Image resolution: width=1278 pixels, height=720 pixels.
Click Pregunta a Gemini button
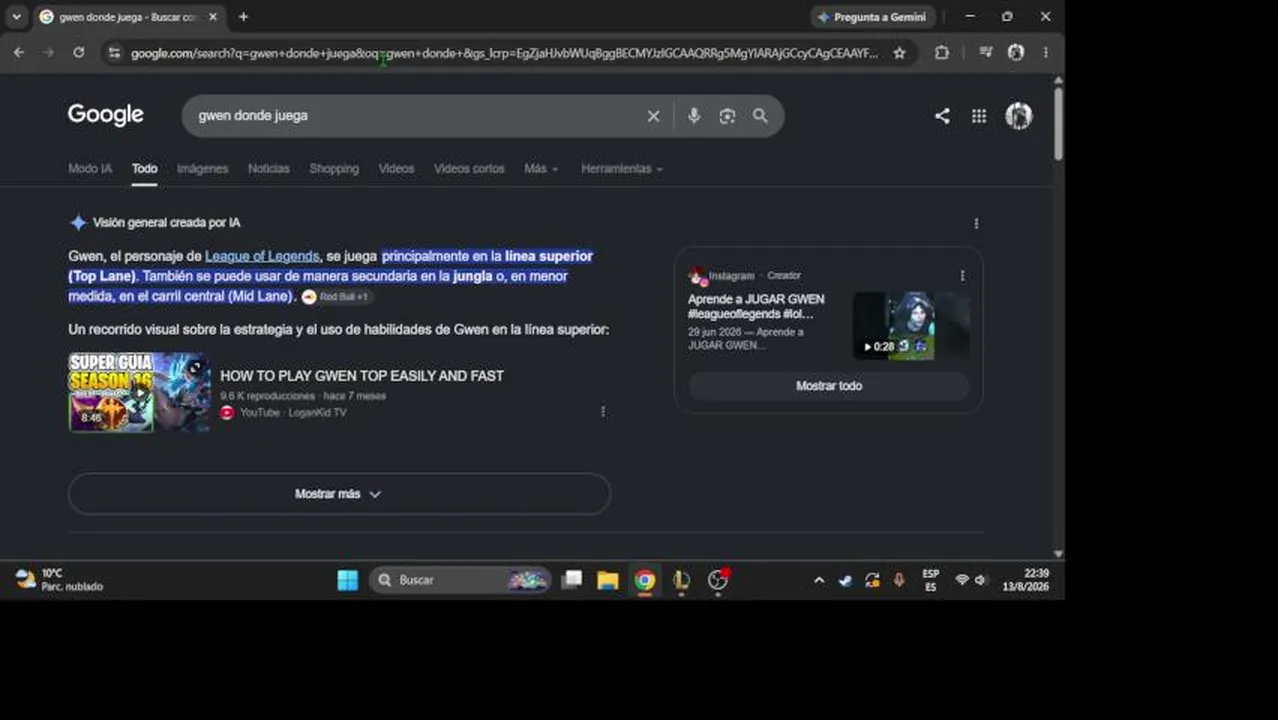click(x=871, y=17)
